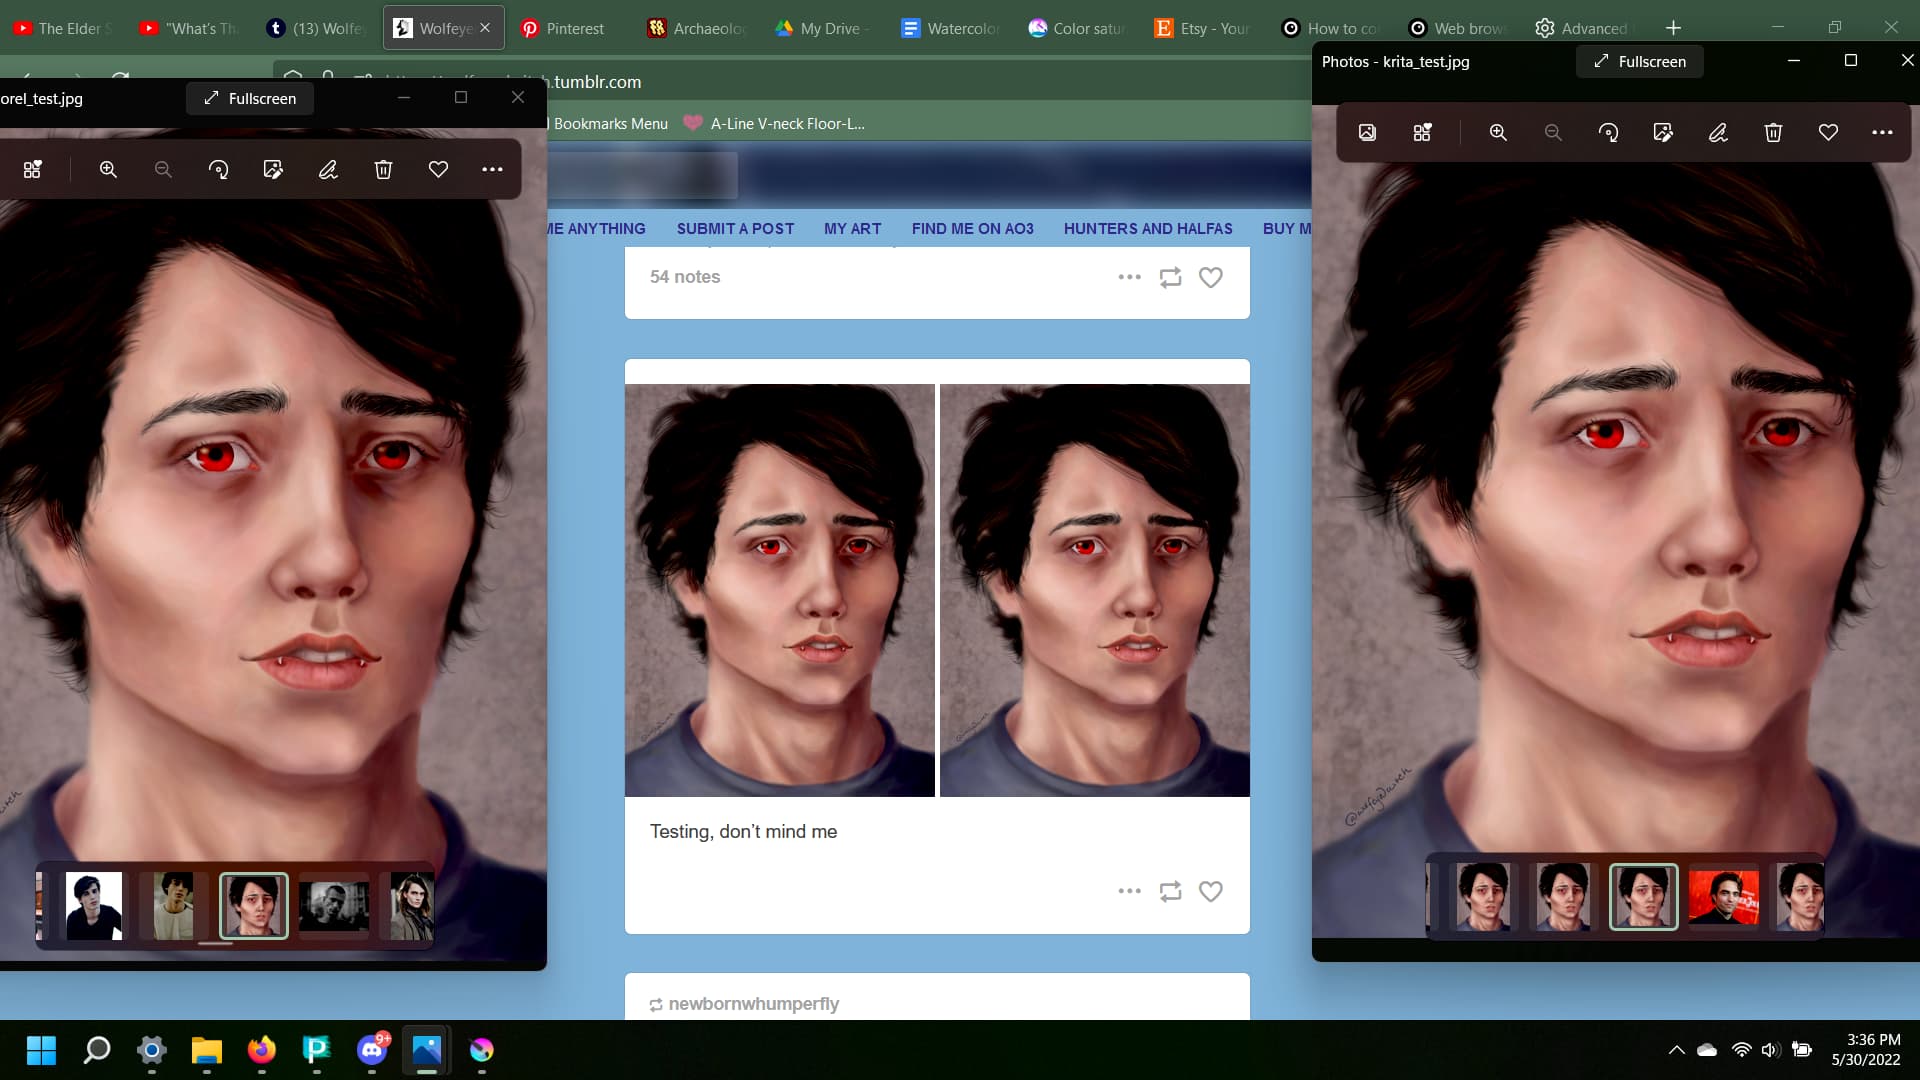Screen dimensions: 1920x1080
Task: Like the 'Testing, don't mind me' post
Action: 1210,891
